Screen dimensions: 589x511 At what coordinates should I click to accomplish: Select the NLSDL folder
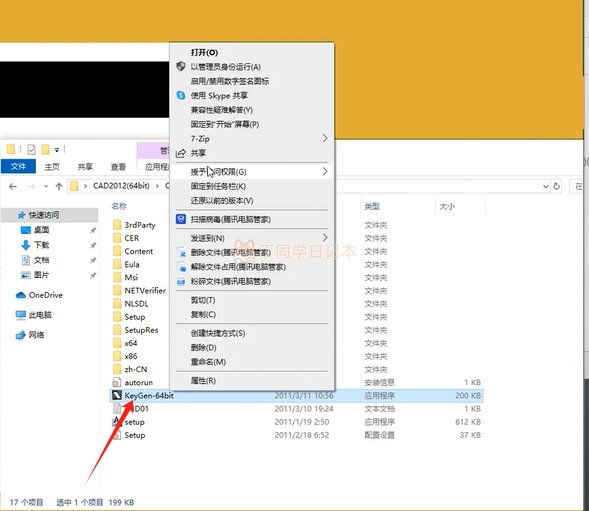(136, 304)
